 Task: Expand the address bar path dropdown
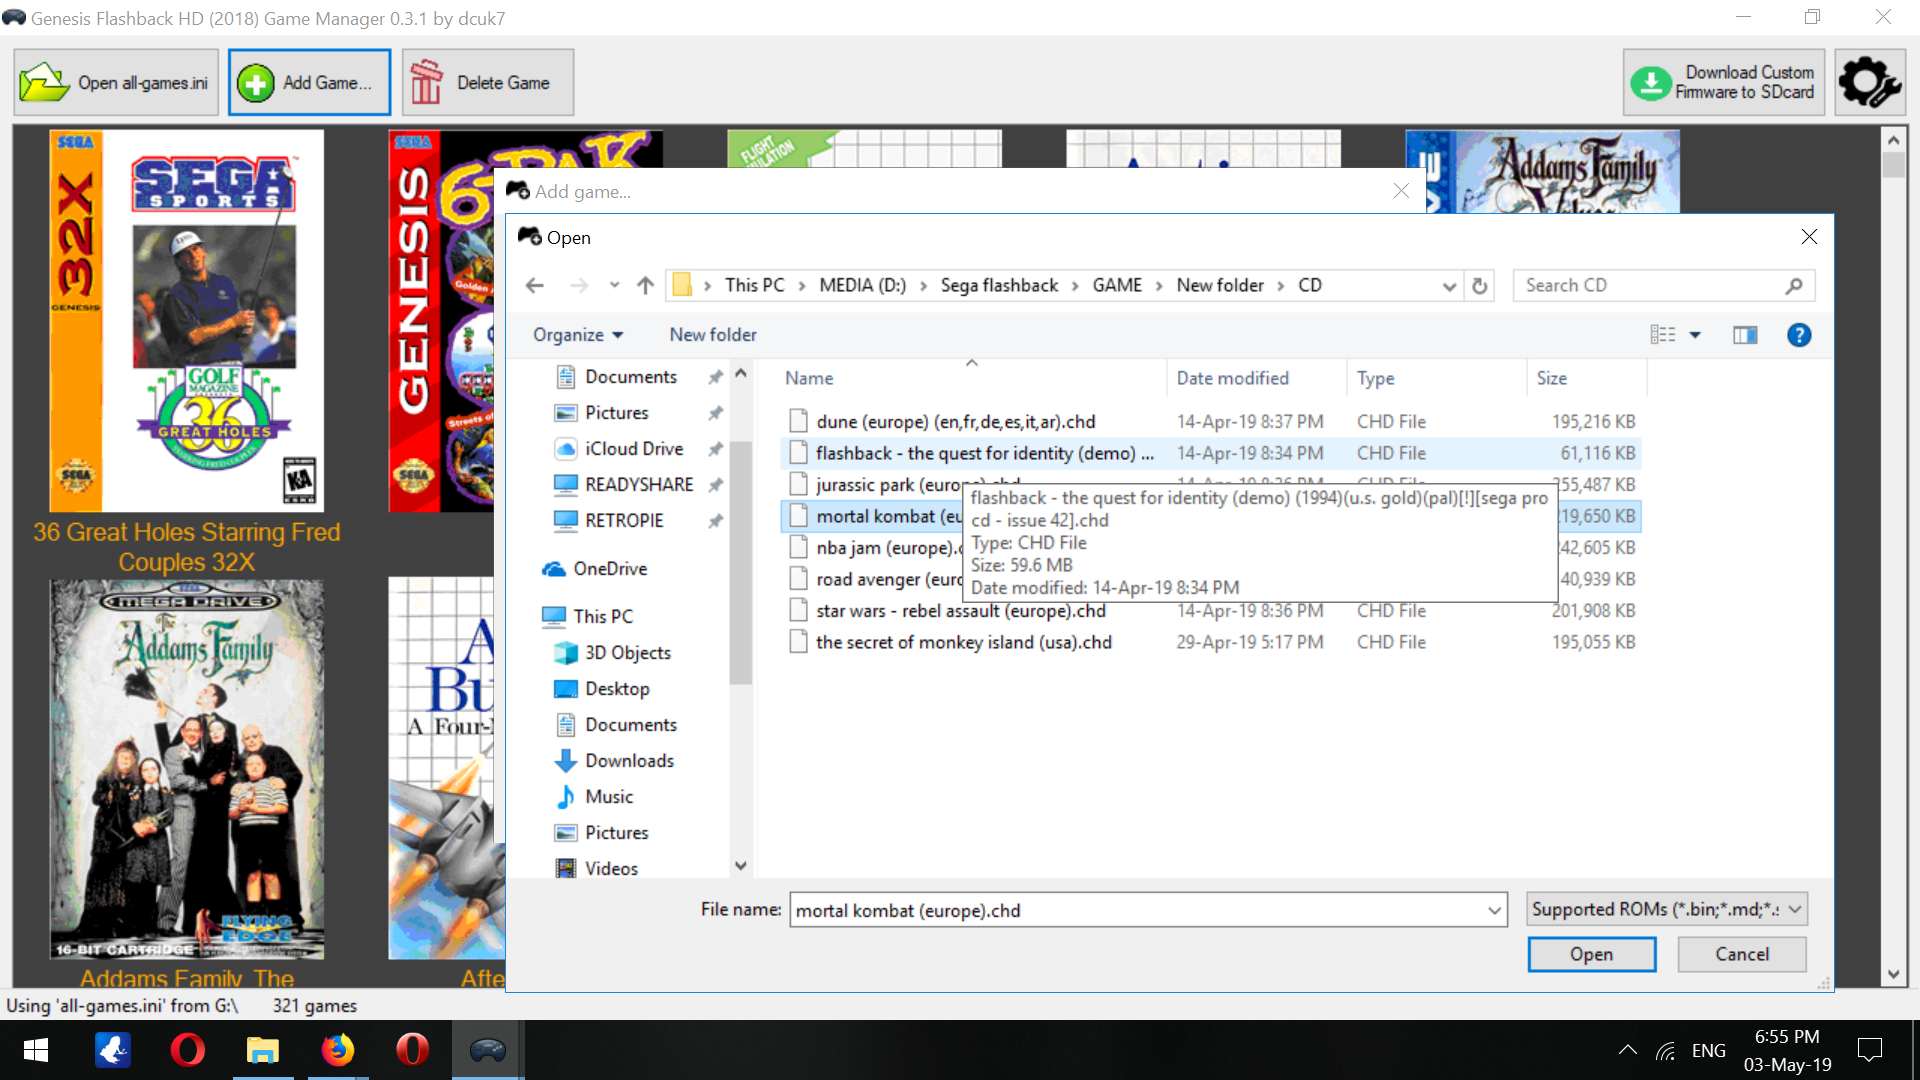tap(1449, 286)
